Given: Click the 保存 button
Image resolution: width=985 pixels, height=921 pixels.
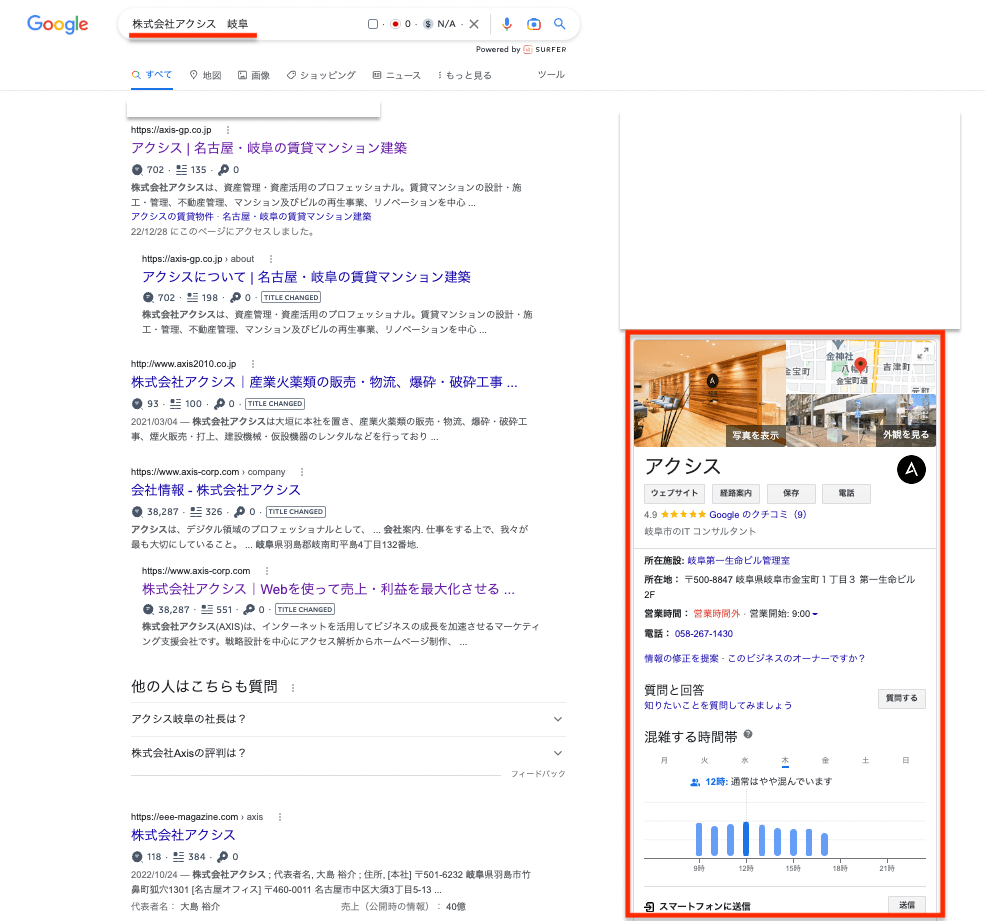Looking at the screenshot, I should 791,493.
